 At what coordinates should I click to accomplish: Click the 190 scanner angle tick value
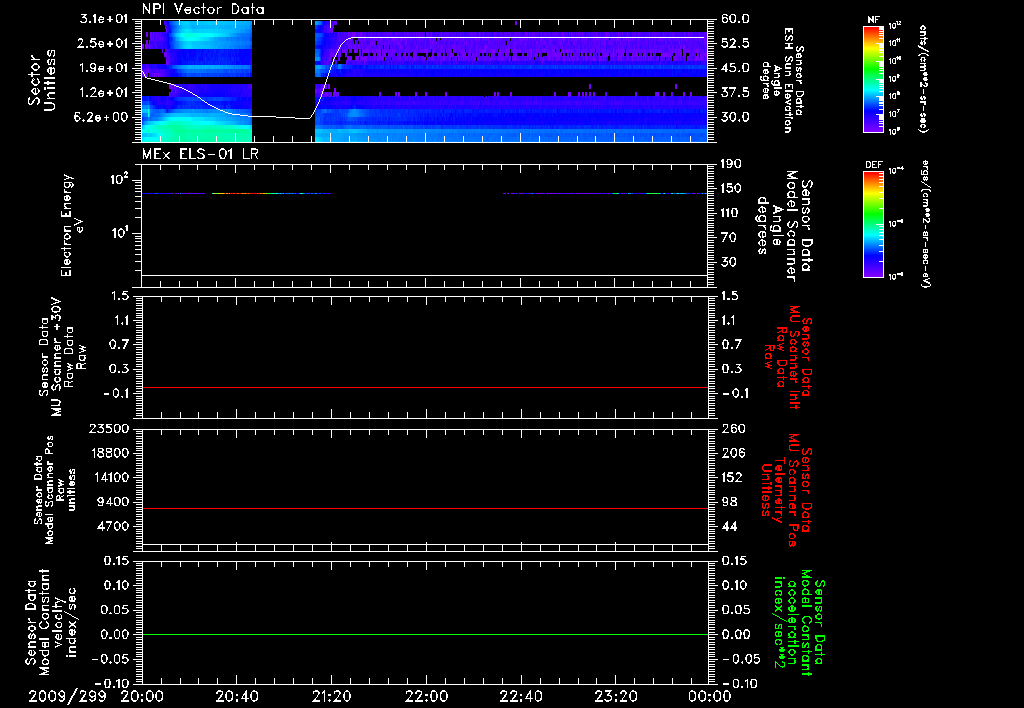tap(731, 164)
